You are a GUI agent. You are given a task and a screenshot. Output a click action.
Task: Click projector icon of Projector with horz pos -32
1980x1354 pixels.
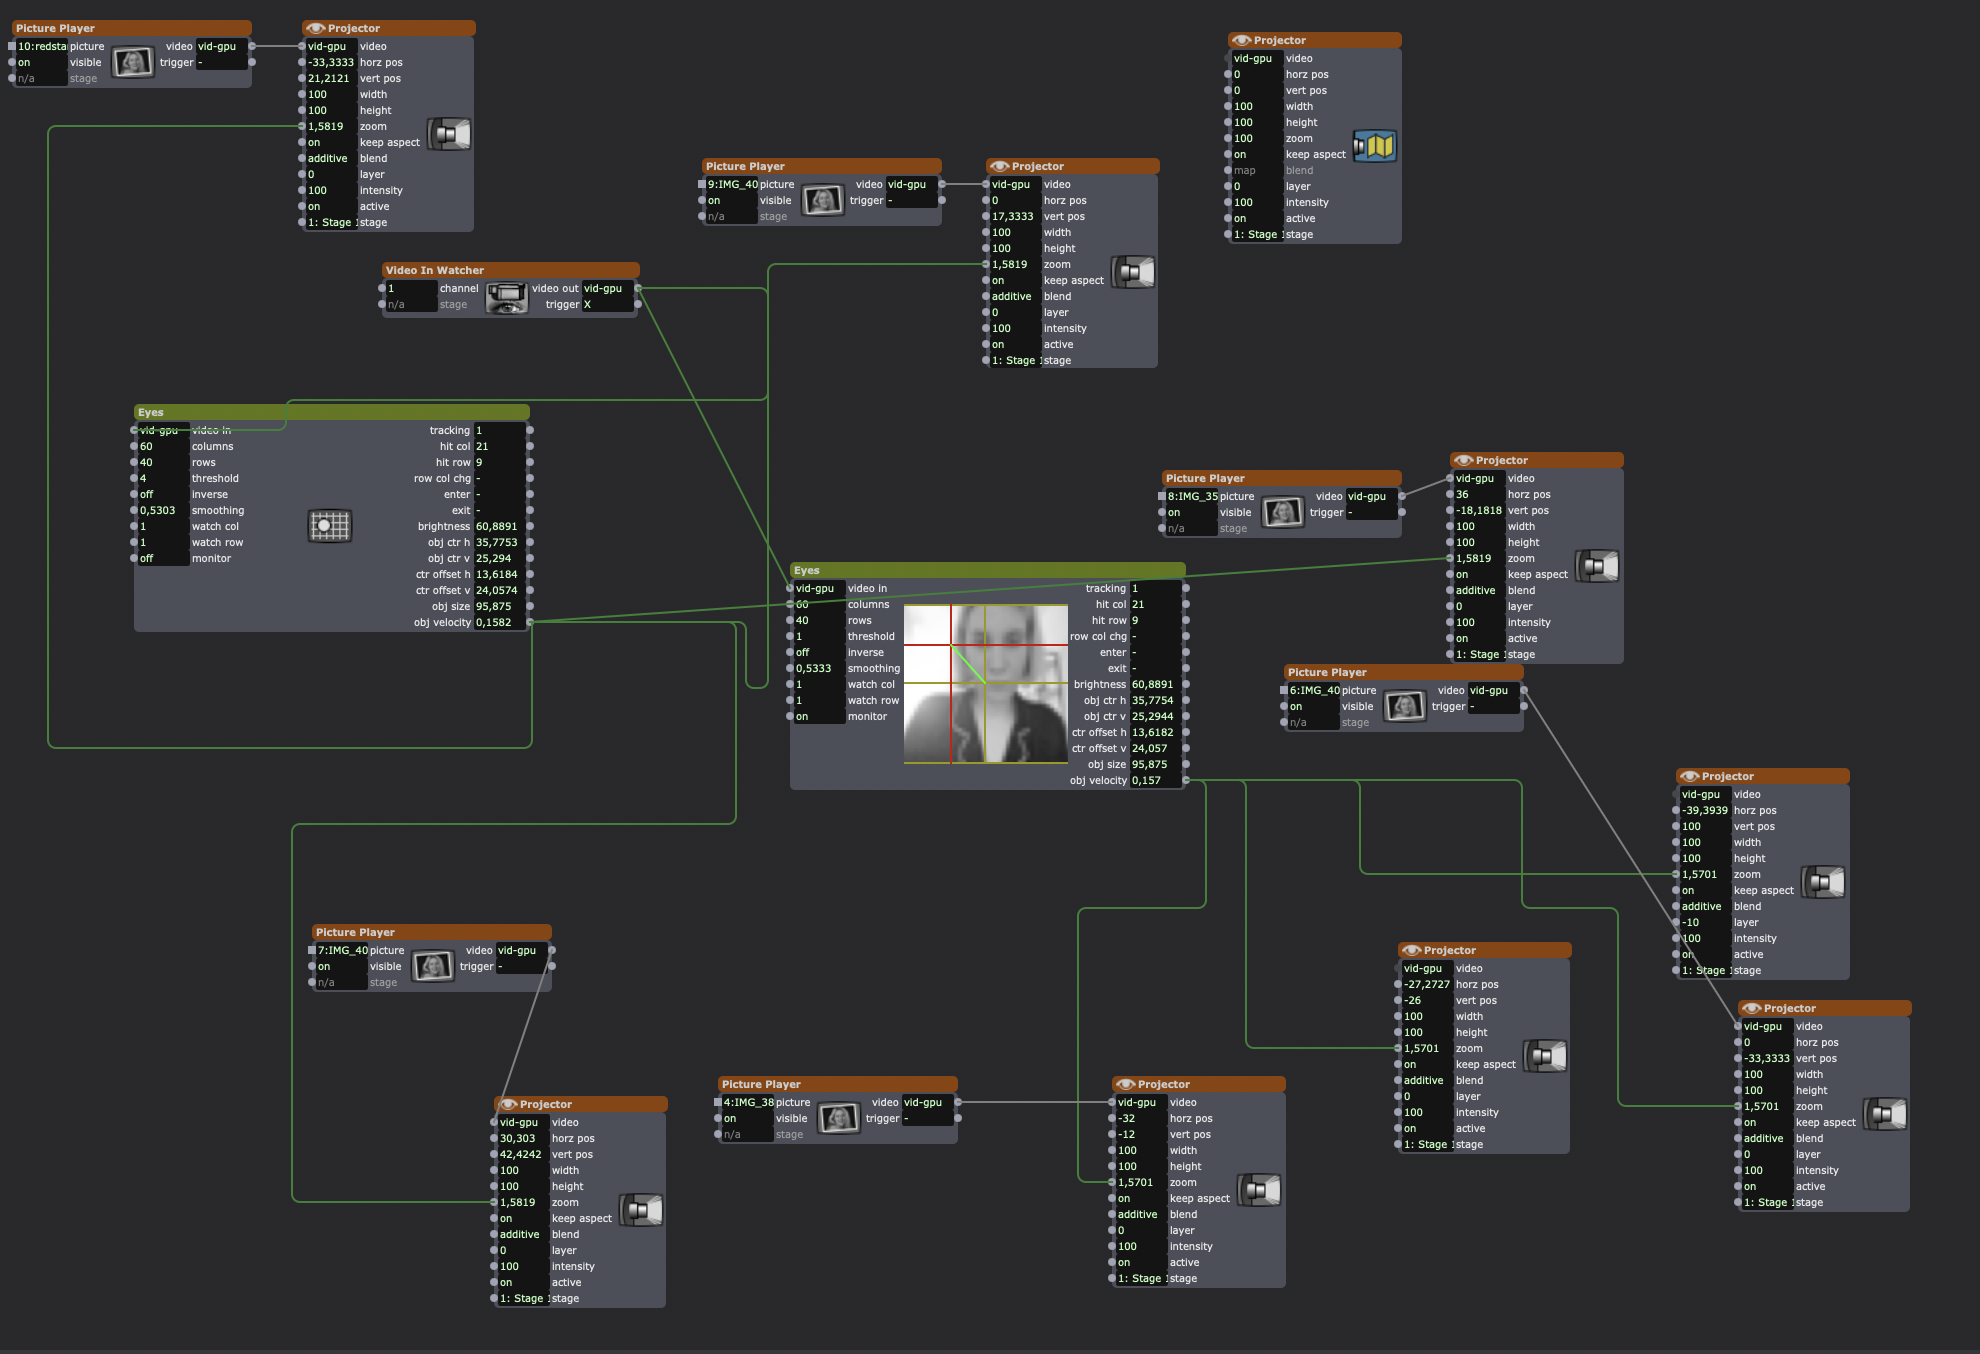[1259, 1190]
